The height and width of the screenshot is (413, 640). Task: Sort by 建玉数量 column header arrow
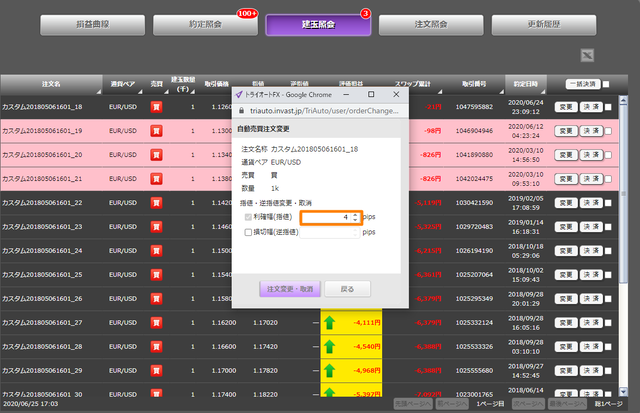click(192, 92)
